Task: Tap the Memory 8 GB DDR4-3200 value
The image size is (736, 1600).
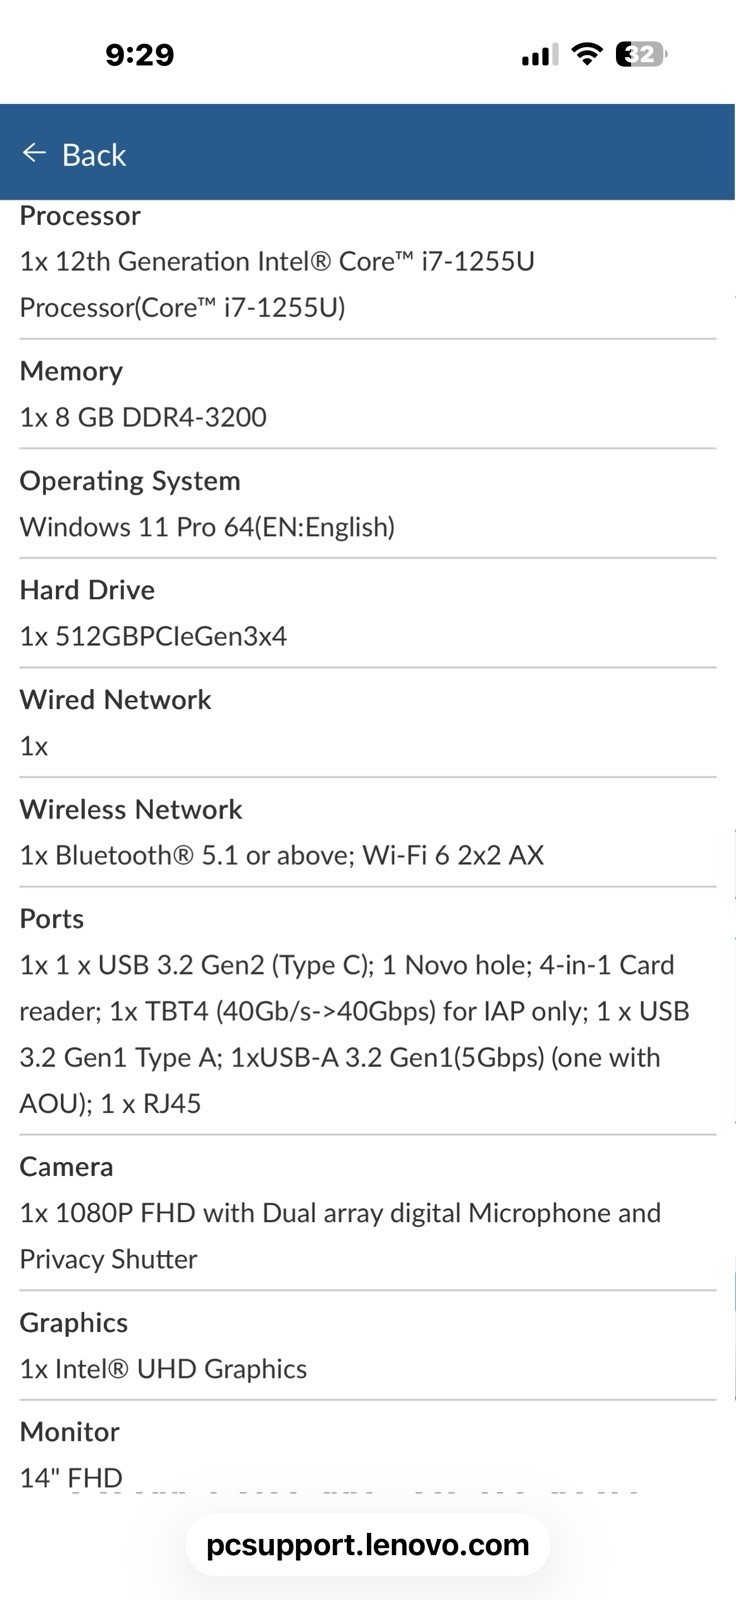Action: pyautogui.click(x=143, y=417)
